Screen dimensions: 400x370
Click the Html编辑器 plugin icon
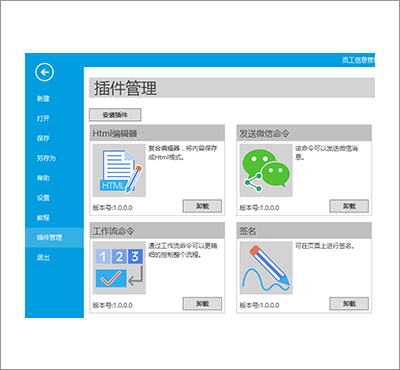pos(119,170)
